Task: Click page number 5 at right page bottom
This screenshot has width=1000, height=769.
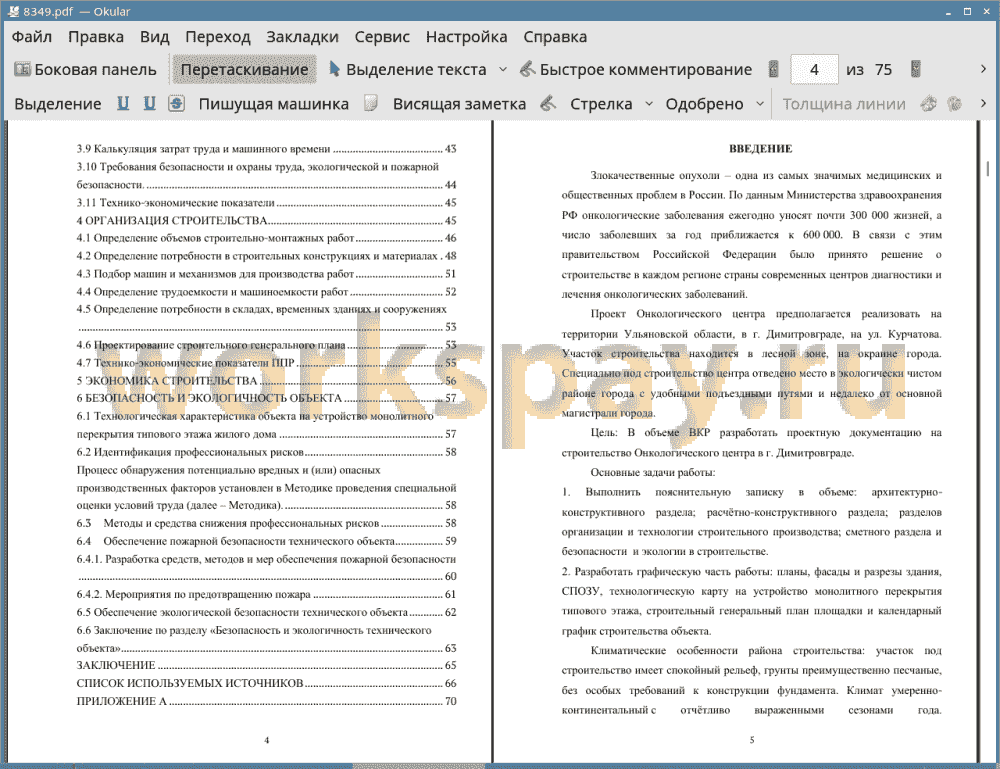Action: click(752, 740)
